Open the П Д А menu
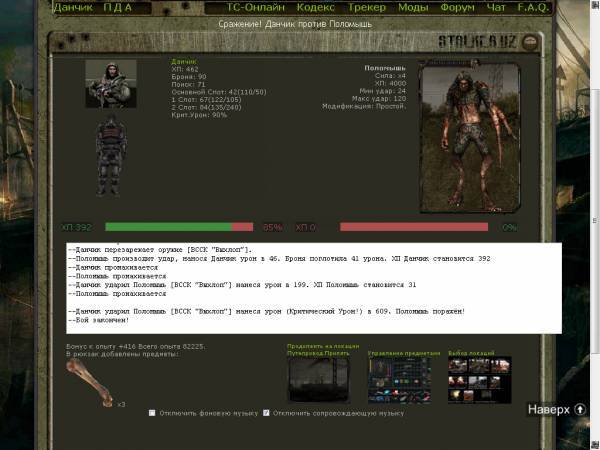This screenshot has height=450, width=600. (x=124, y=7)
